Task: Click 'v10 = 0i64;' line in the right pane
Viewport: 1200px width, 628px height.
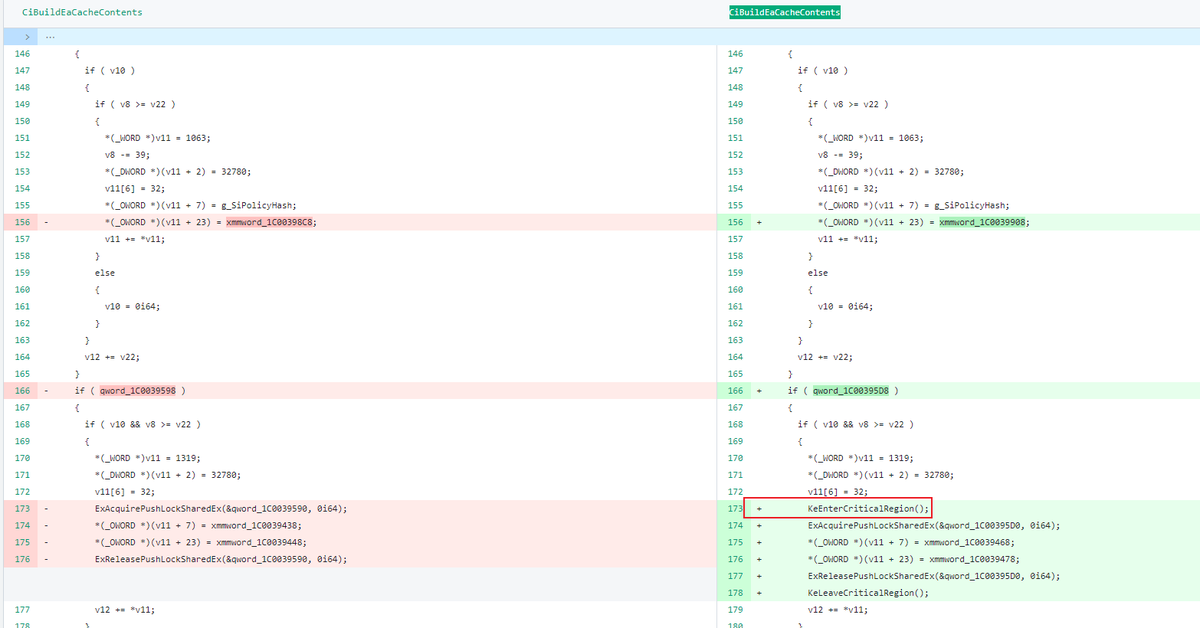Action: (x=845, y=306)
